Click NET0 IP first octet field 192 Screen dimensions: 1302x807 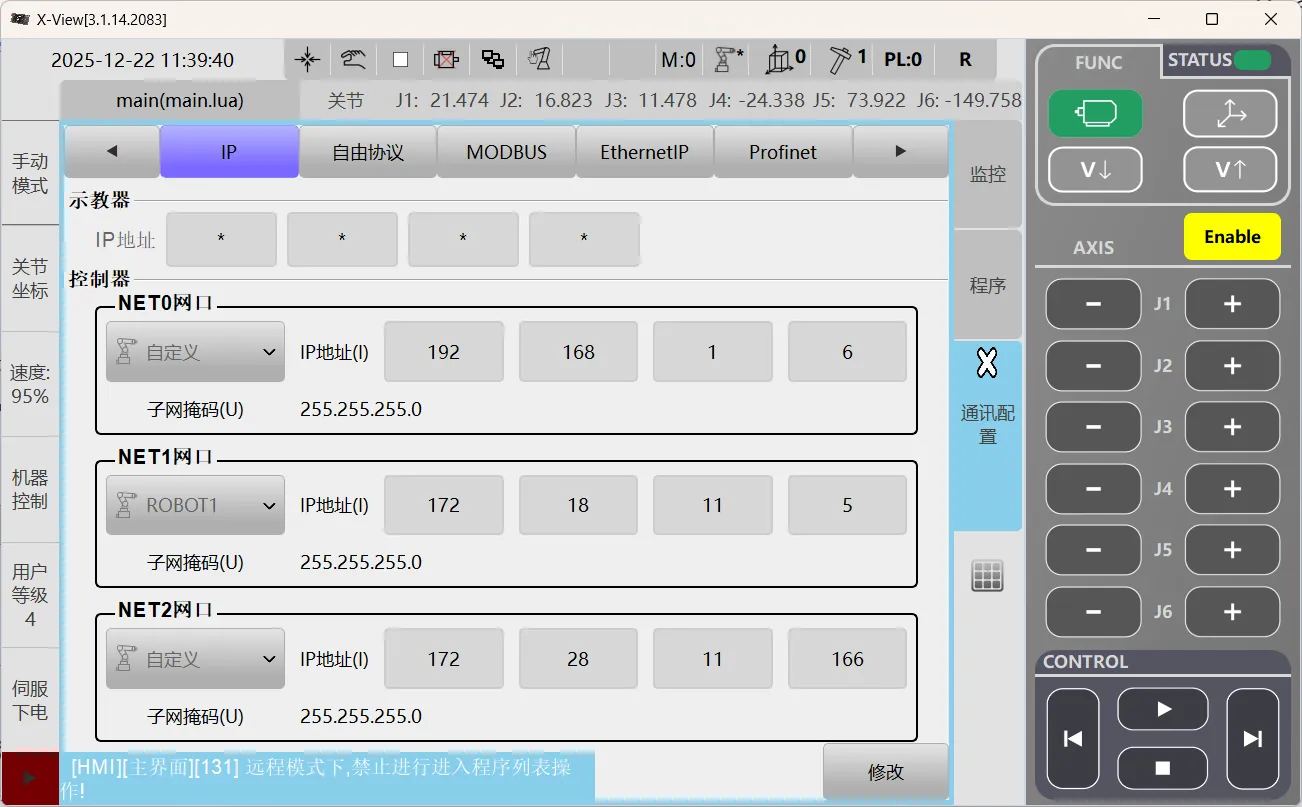pyautogui.click(x=443, y=352)
